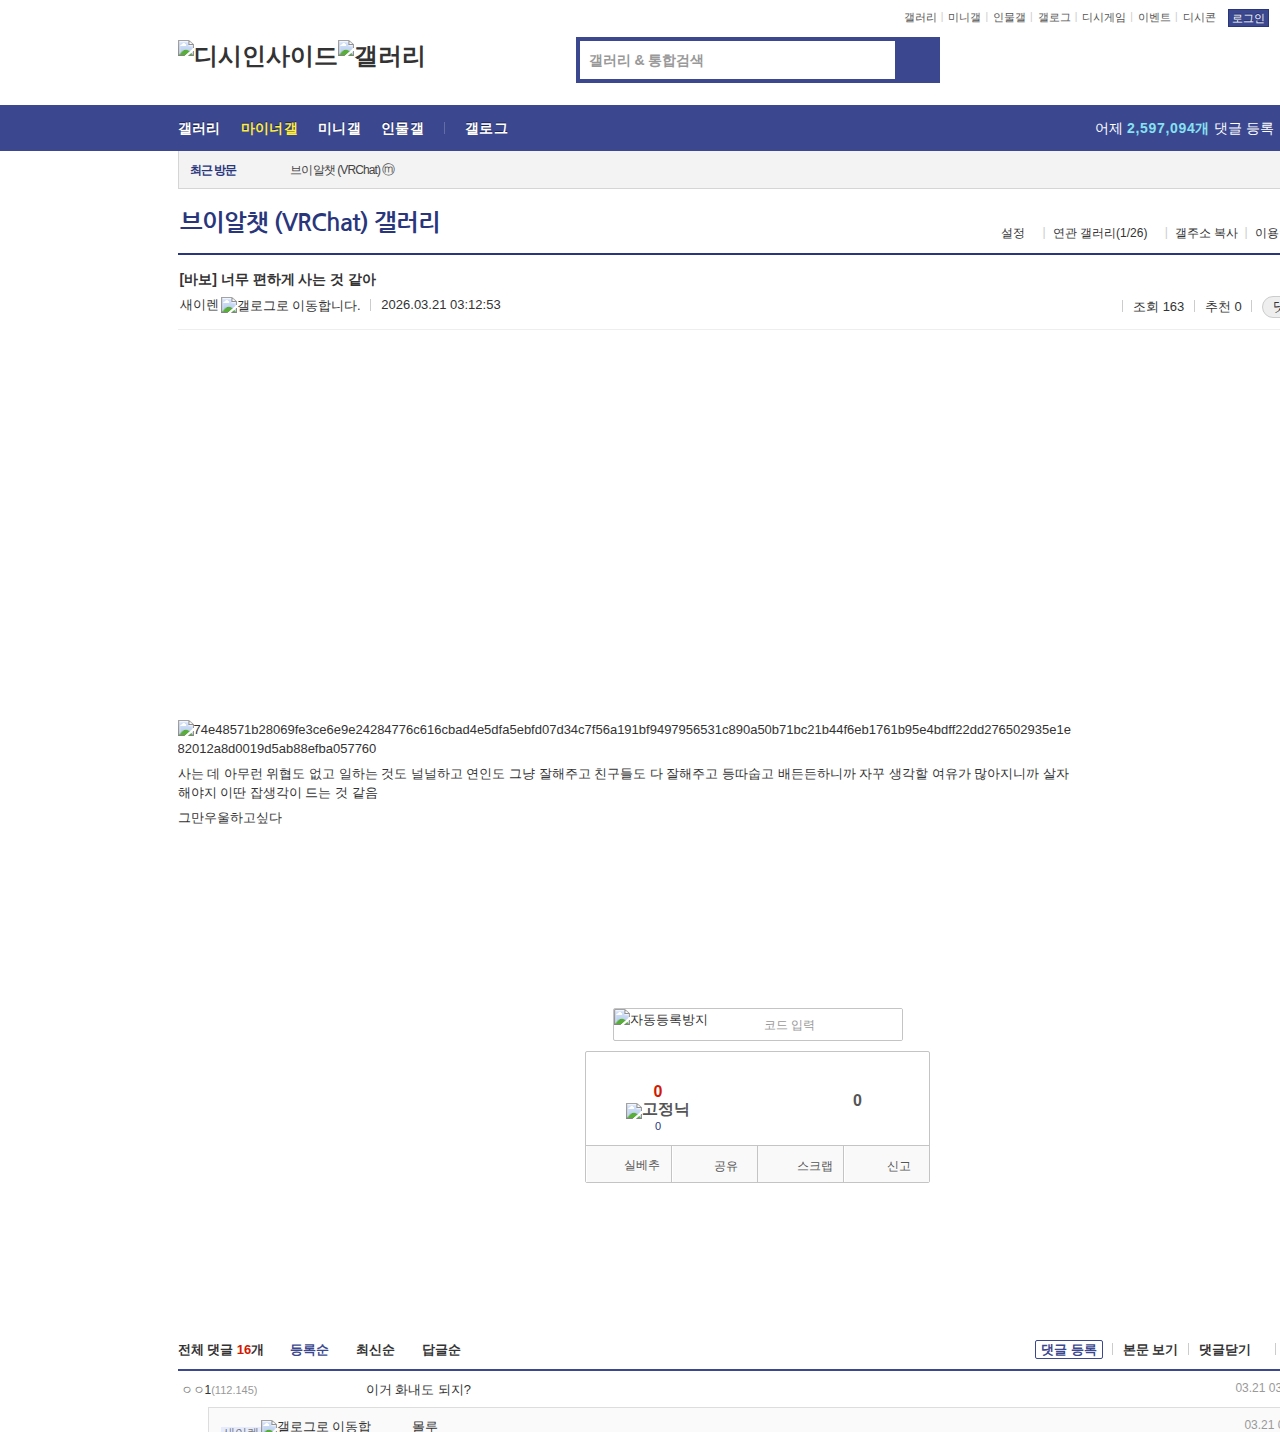This screenshot has height=1432, width=1280.
Task: Click the minor gallery ⓜ icon beside 브이알챗(VRChat)
Action: [389, 170]
